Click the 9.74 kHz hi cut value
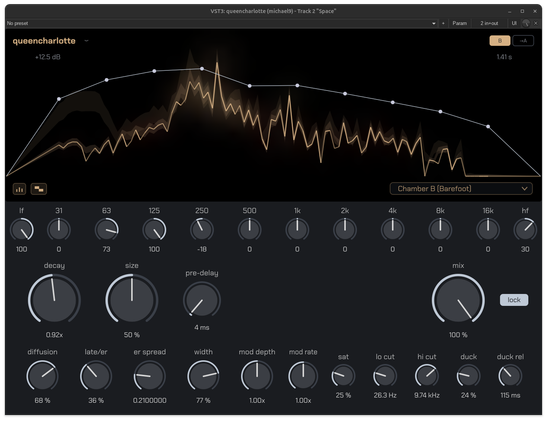The height and width of the screenshot is (421, 547). click(x=427, y=395)
